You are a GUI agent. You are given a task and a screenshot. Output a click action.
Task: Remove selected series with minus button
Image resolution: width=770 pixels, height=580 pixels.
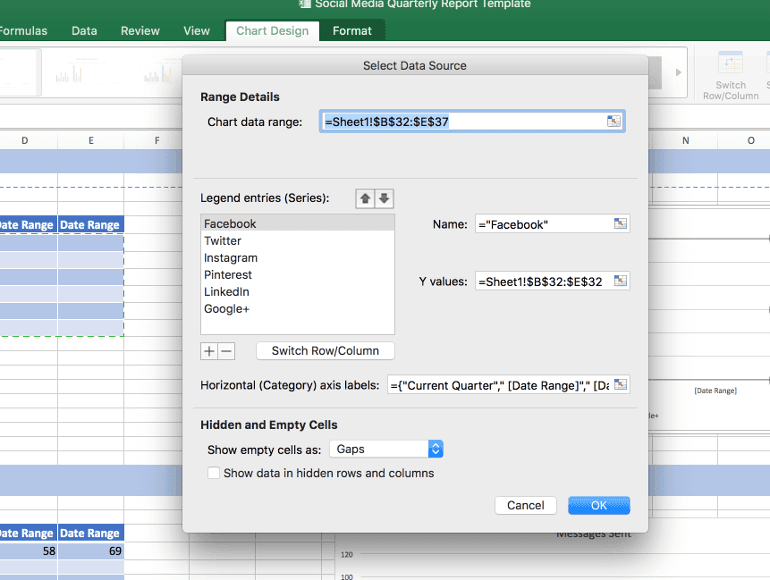click(x=226, y=351)
